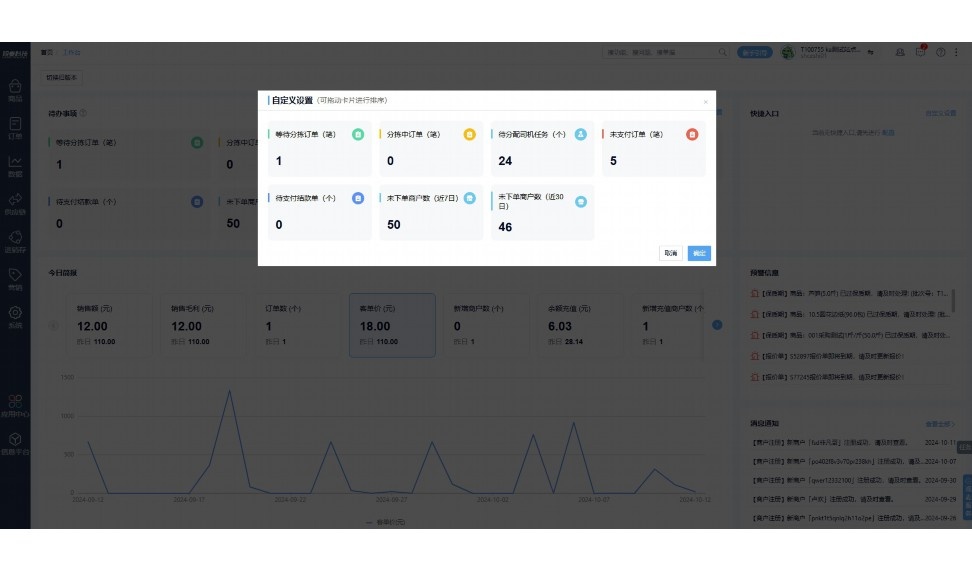Focus the header search input field
The image size is (972, 571).
(x=660, y=52)
